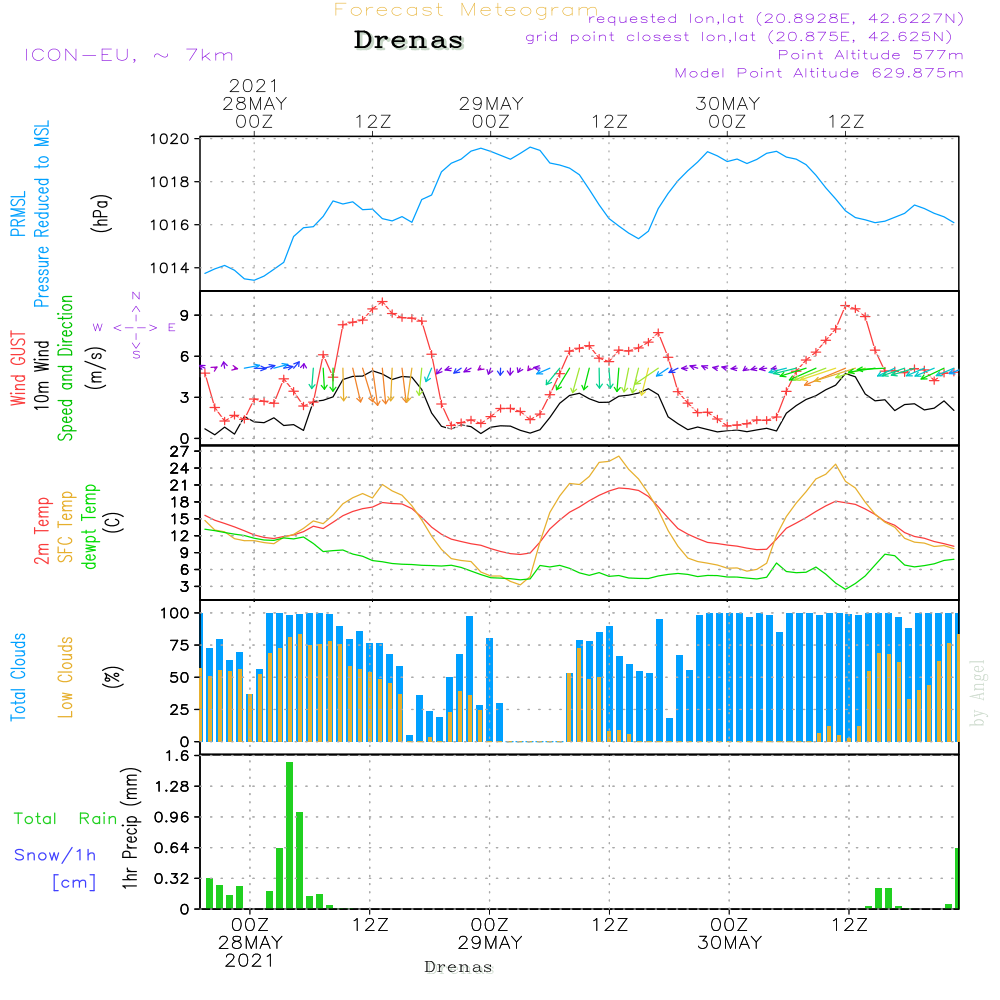Click the "[cm]" snow unit label

point(74,883)
